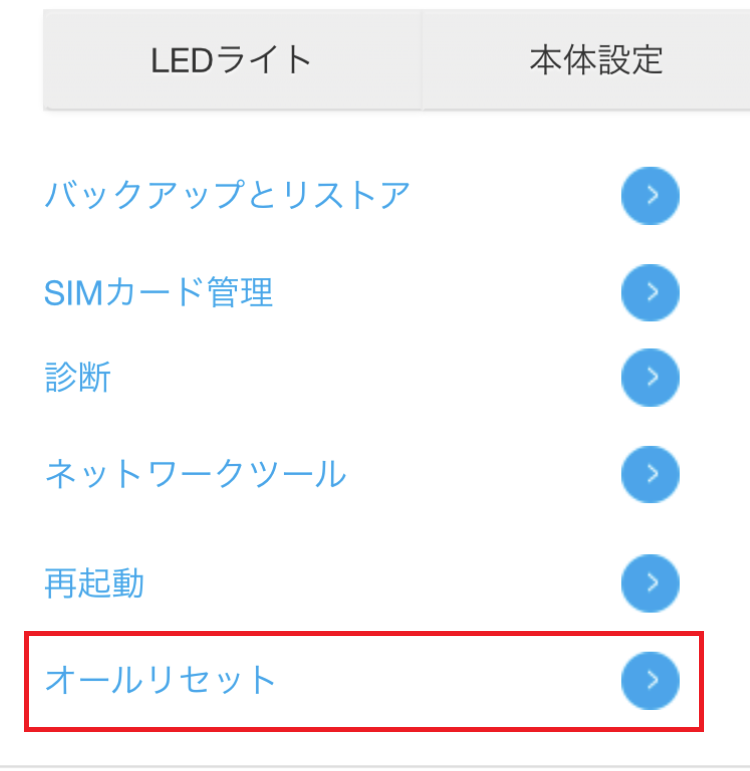Open the バックアップとリストア link
750x771 pixels.
coord(227,195)
